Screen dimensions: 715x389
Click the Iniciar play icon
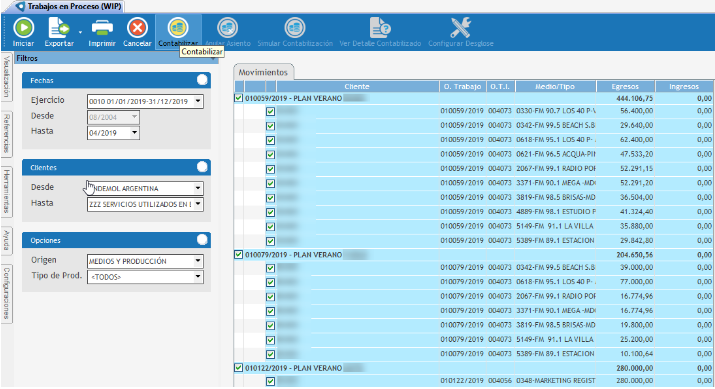tap(23, 28)
